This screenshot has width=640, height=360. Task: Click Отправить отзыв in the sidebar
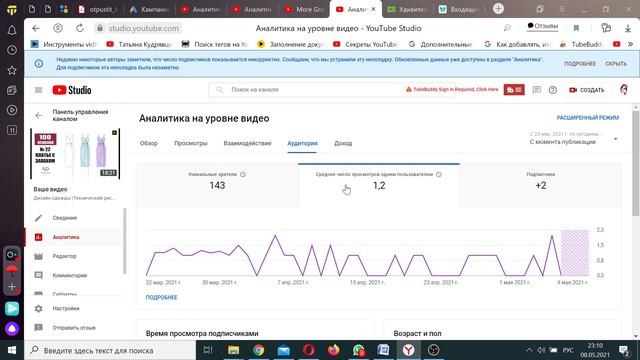pyautogui.click(x=73, y=327)
